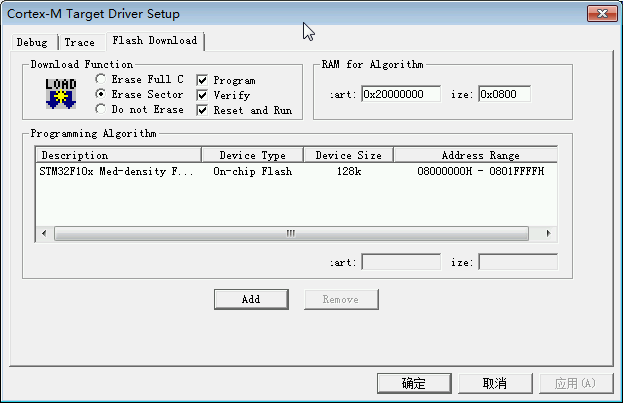
Task: Toggle Reset and Run checkbox
Action: [202, 110]
